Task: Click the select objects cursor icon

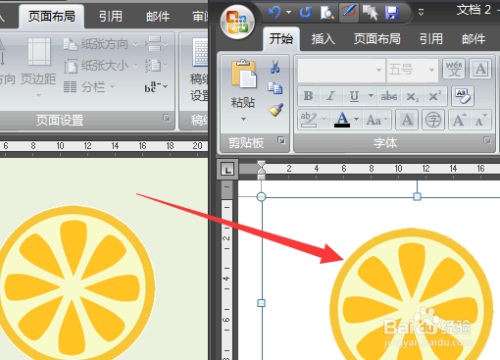Action: (x=370, y=13)
